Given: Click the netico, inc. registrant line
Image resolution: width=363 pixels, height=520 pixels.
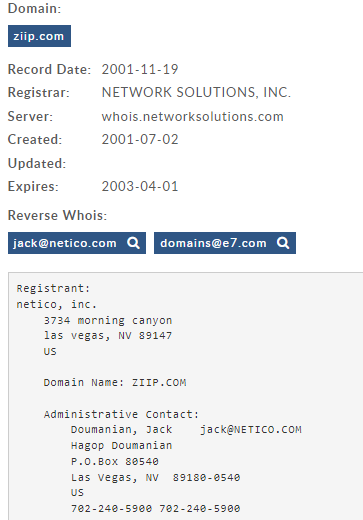Looking at the screenshot, I should pyautogui.click(x=57, y=304).
